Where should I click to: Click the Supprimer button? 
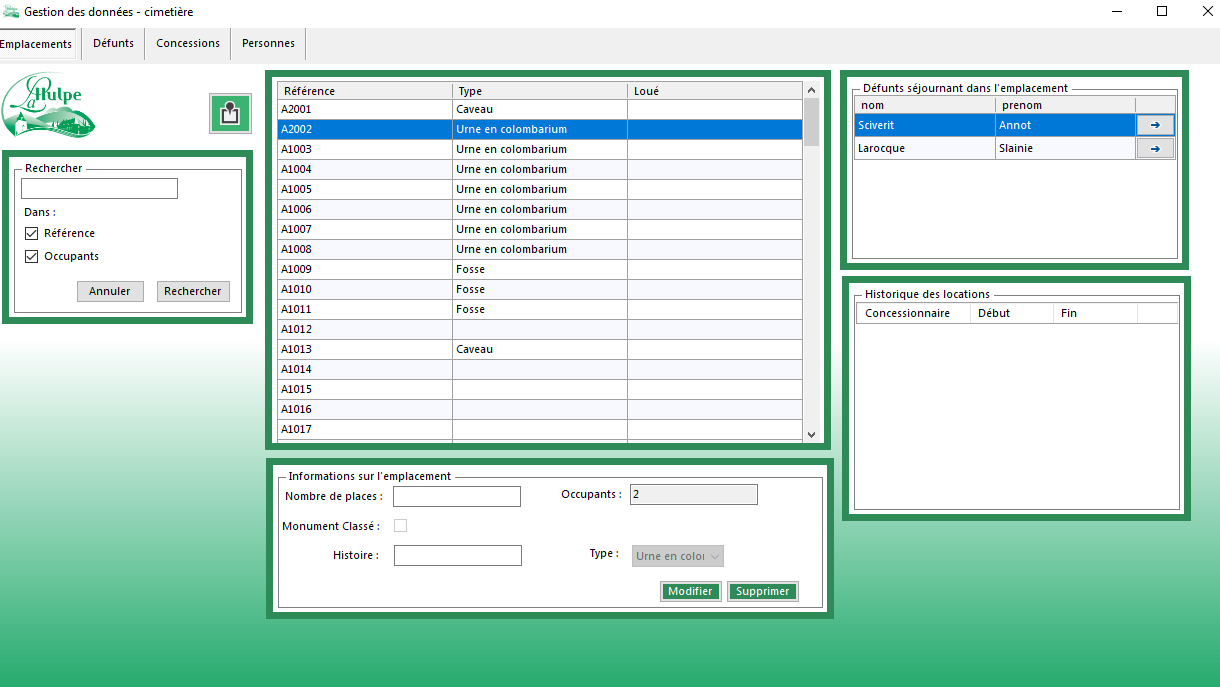762,591
